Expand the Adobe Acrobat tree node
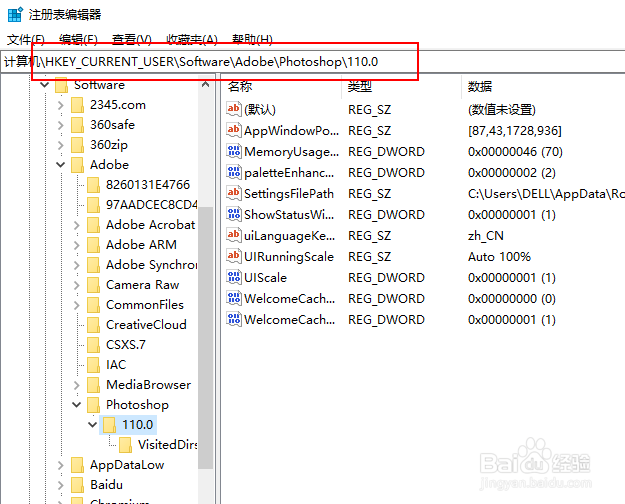The width and height of the screenshot is (625, 504). tap(77, 225)
